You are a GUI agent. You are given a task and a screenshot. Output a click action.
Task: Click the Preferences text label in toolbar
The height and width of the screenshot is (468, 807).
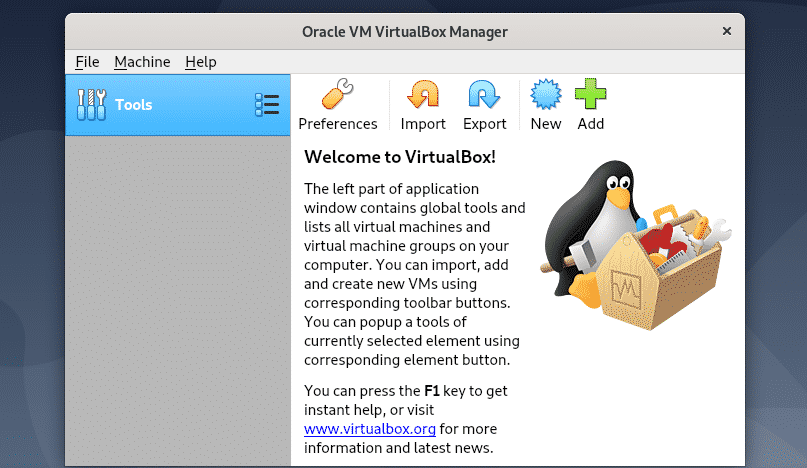pyautogui.click(x=338, y=124)
